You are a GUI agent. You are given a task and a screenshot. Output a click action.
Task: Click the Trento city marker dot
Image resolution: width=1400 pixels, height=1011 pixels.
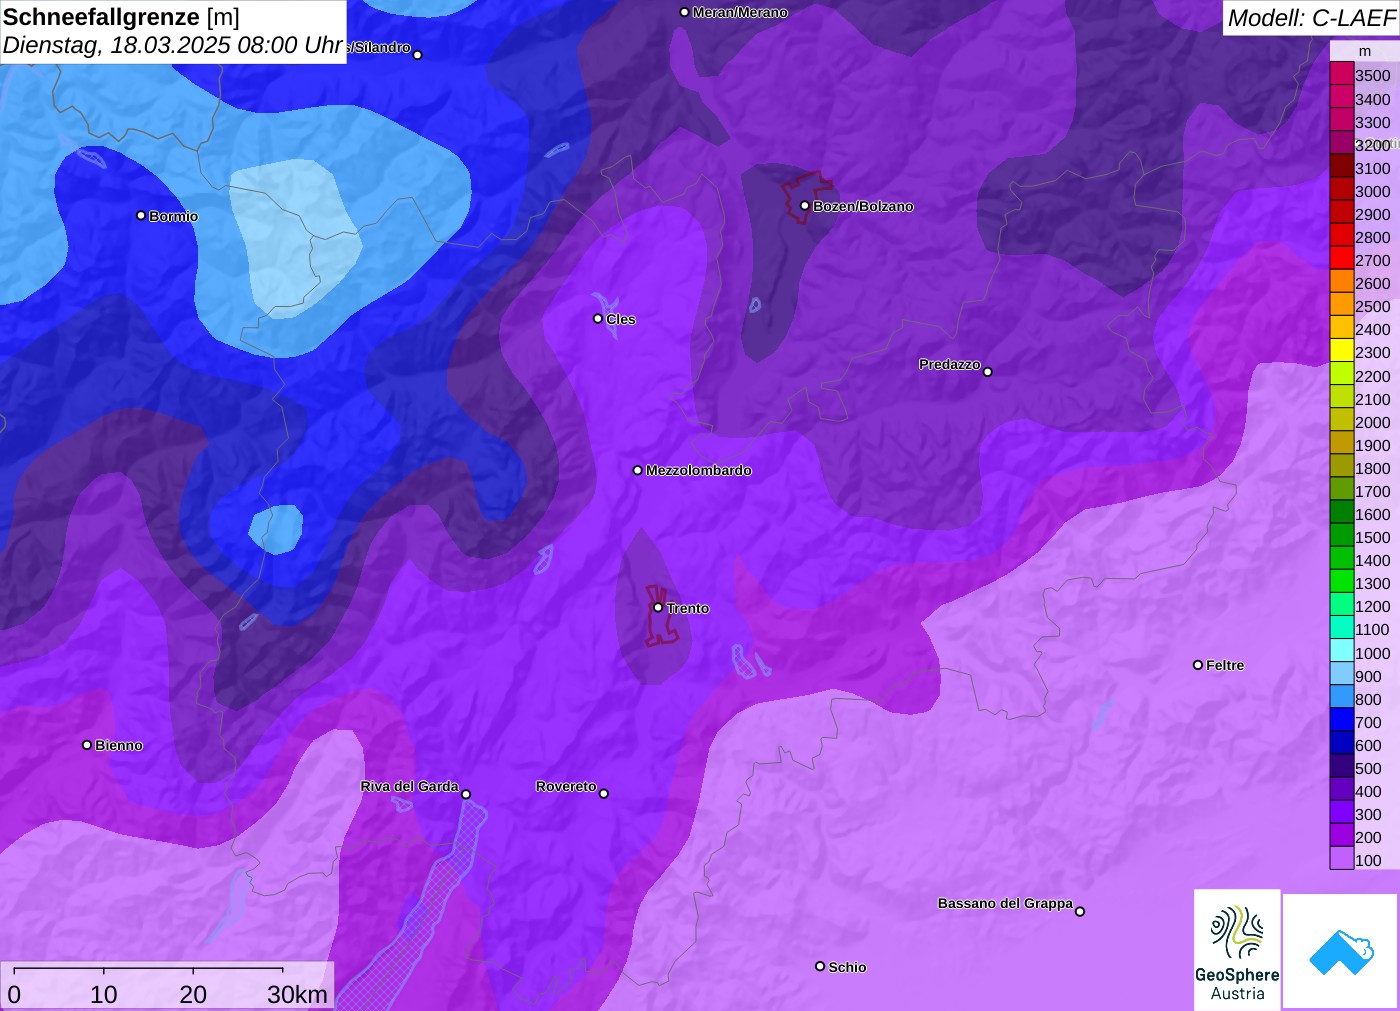point(658,608)
